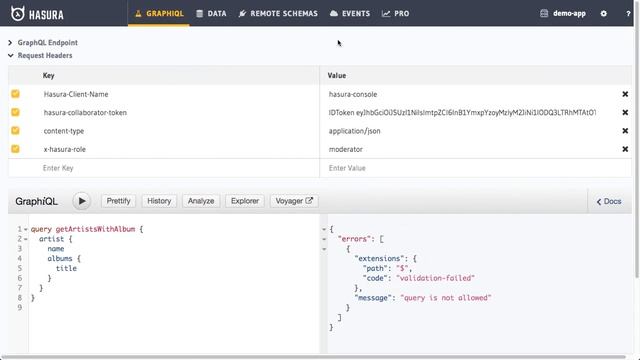Collapse the Request Headers section

tap(40, 56)
